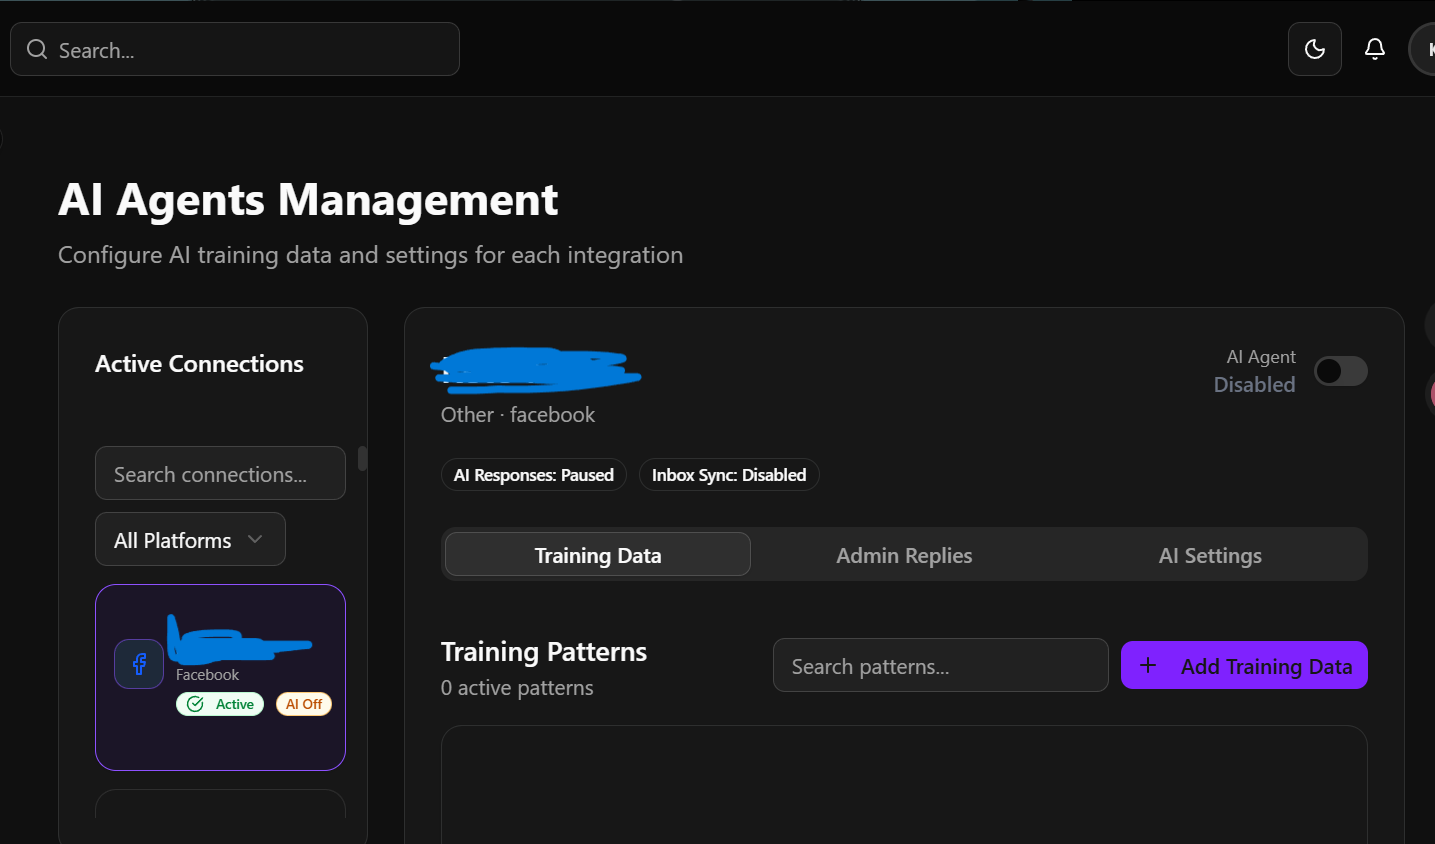Click the Inbox Sync: Disabled badge

[729, 475]
